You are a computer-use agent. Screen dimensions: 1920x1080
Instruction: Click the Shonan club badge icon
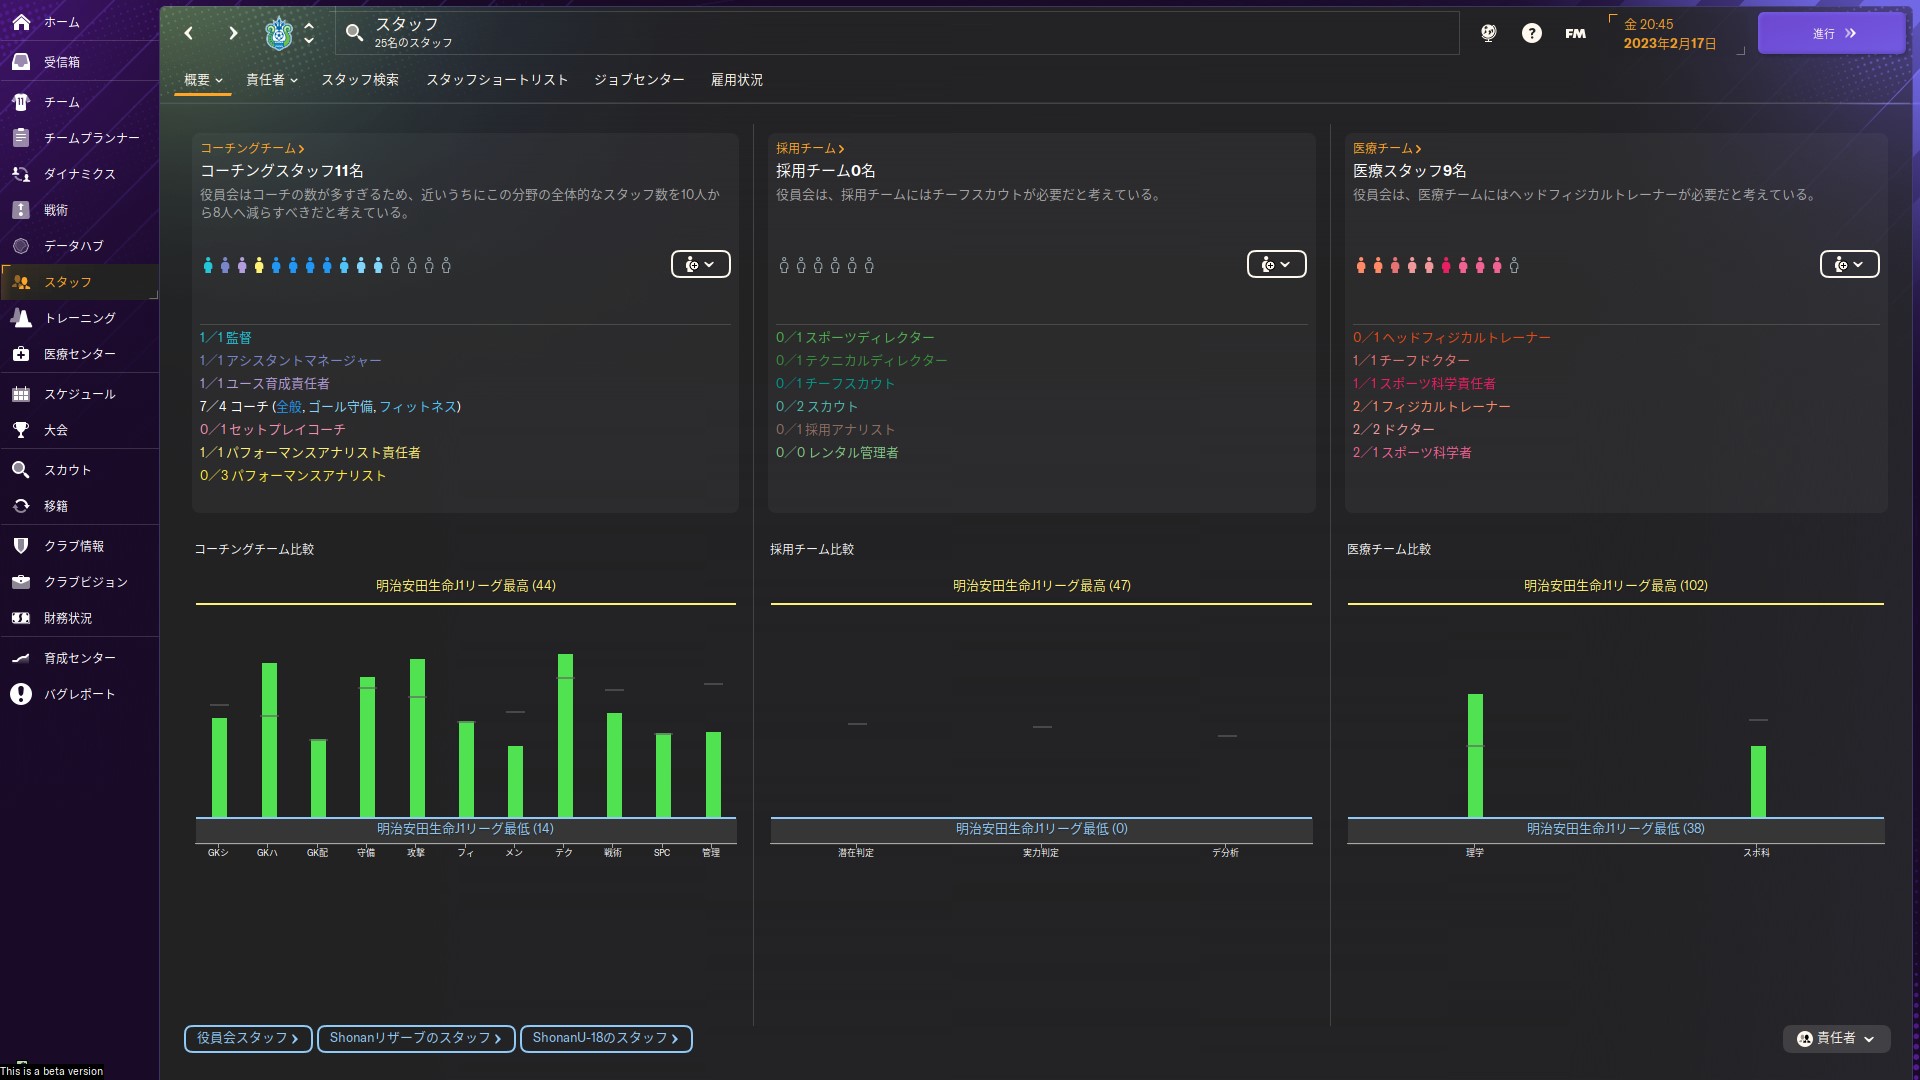point(279,33)
